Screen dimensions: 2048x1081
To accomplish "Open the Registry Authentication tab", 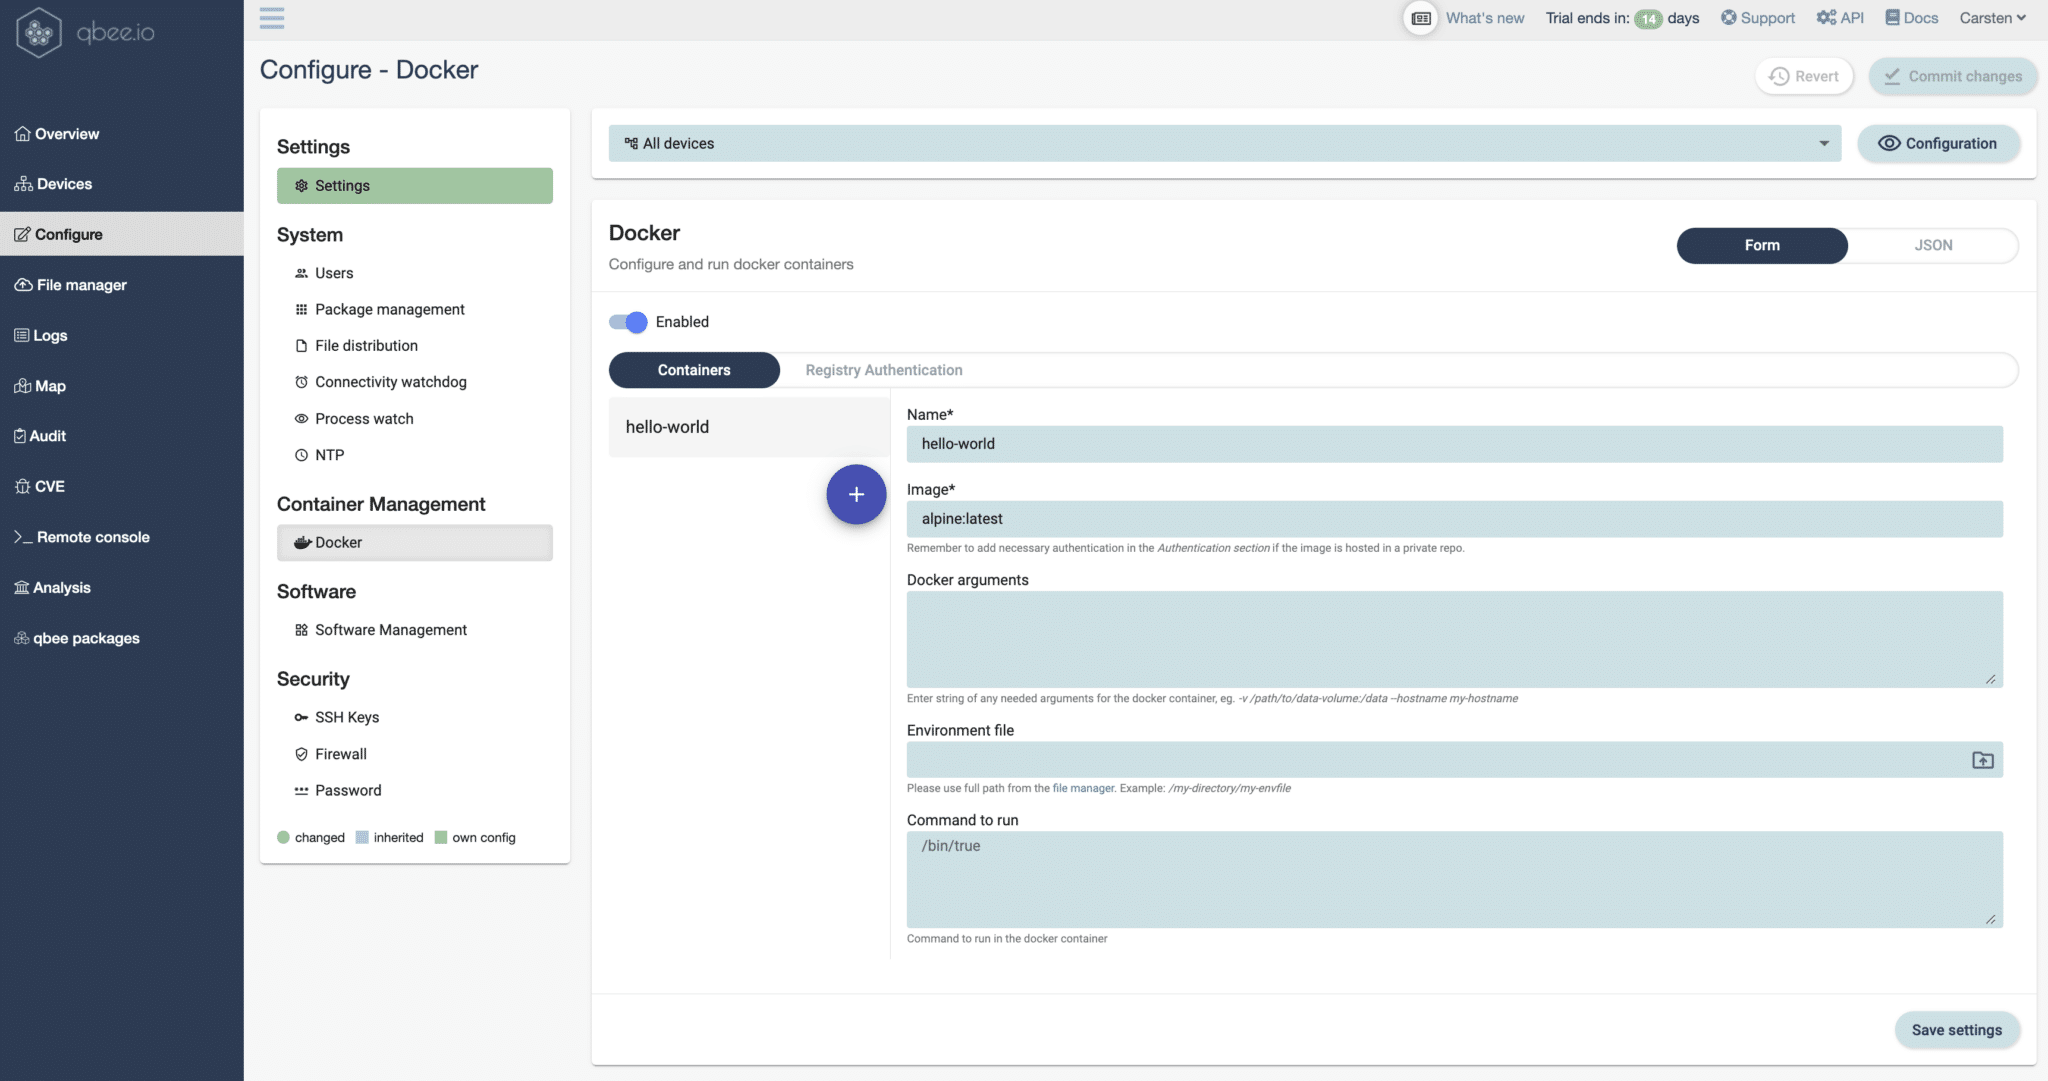I will pos(884,370).
